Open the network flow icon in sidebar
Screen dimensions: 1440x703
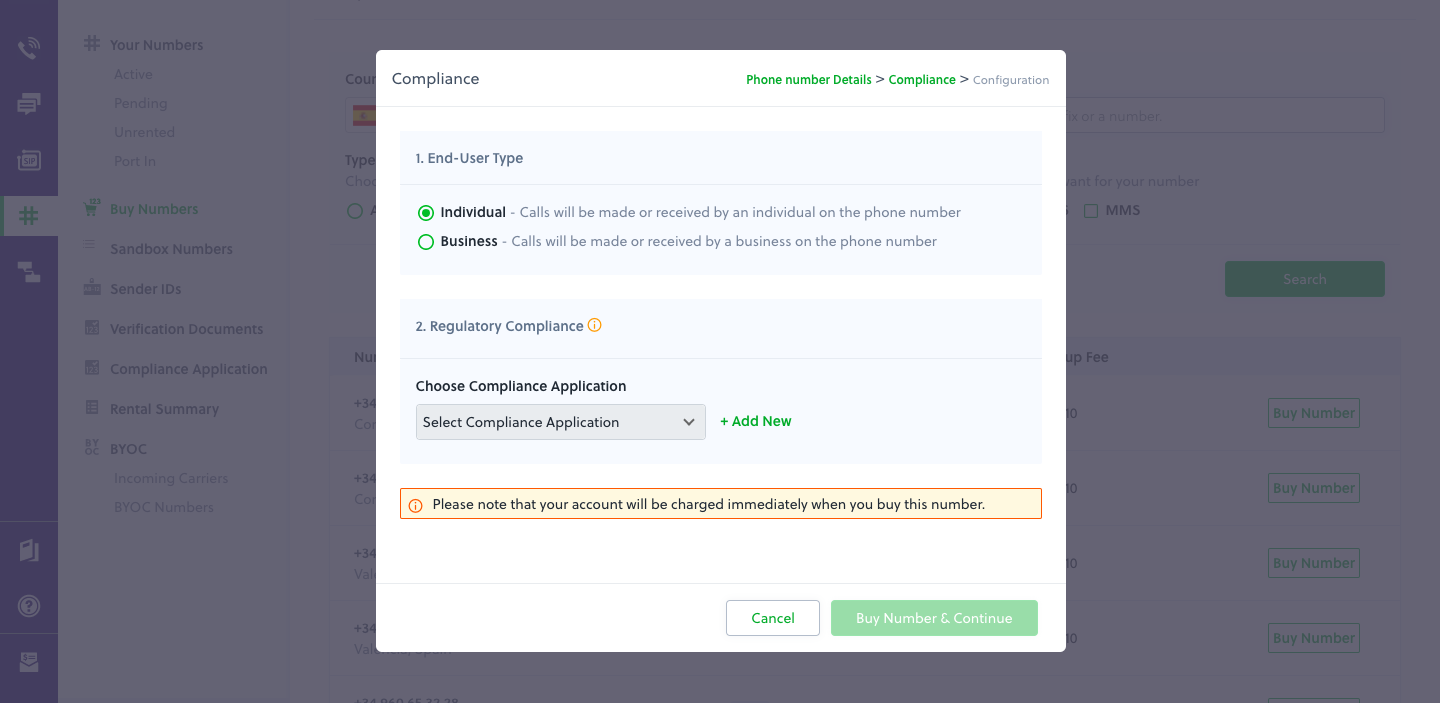28,271
